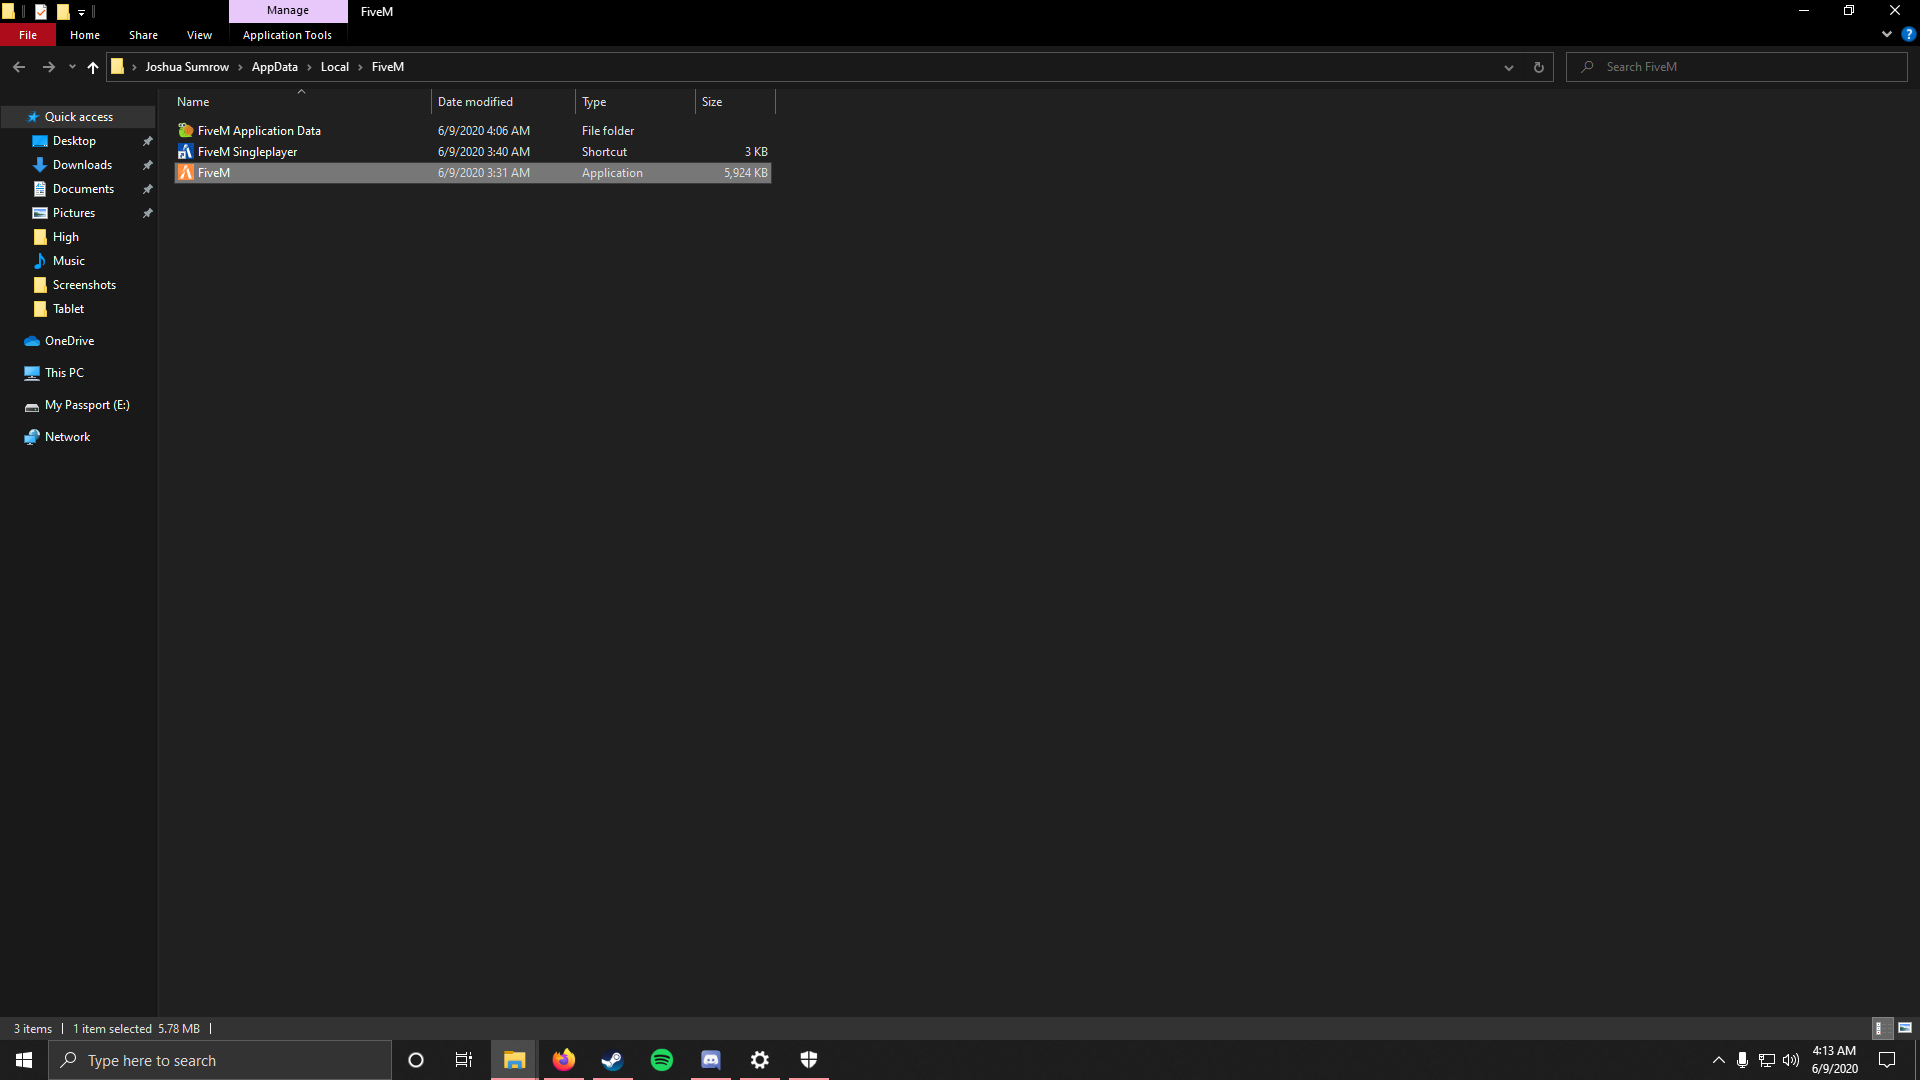The width and height of the screenshot is (1920, 1080).
Task: Click the help question mark icon
Action: coord(1908,34)
